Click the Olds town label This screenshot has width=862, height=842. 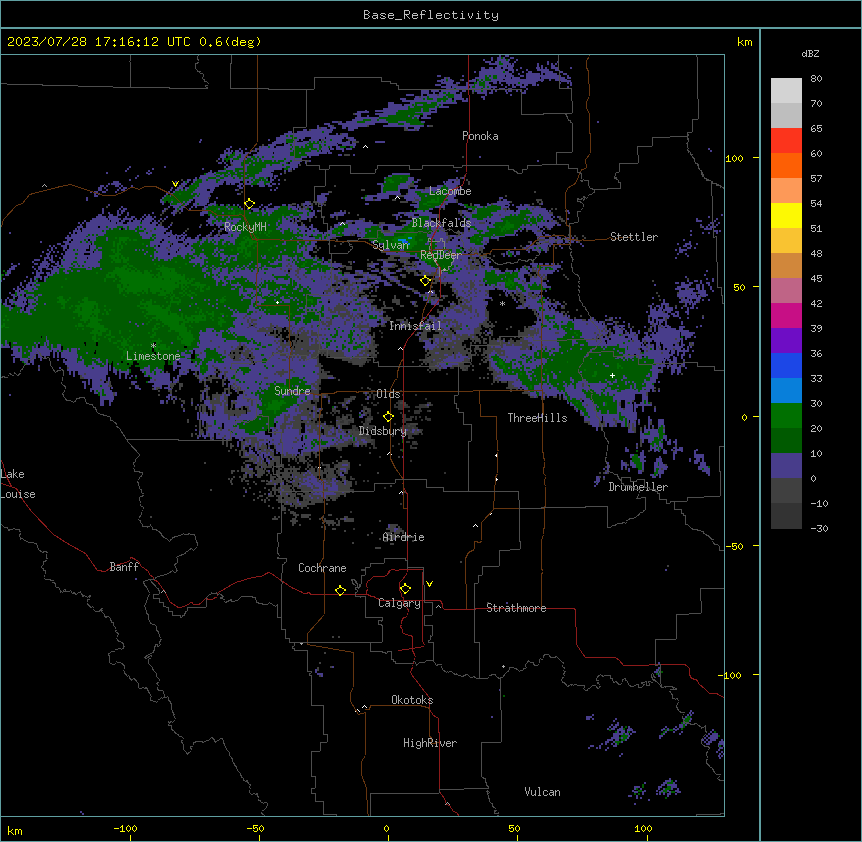tap(388, 394)
